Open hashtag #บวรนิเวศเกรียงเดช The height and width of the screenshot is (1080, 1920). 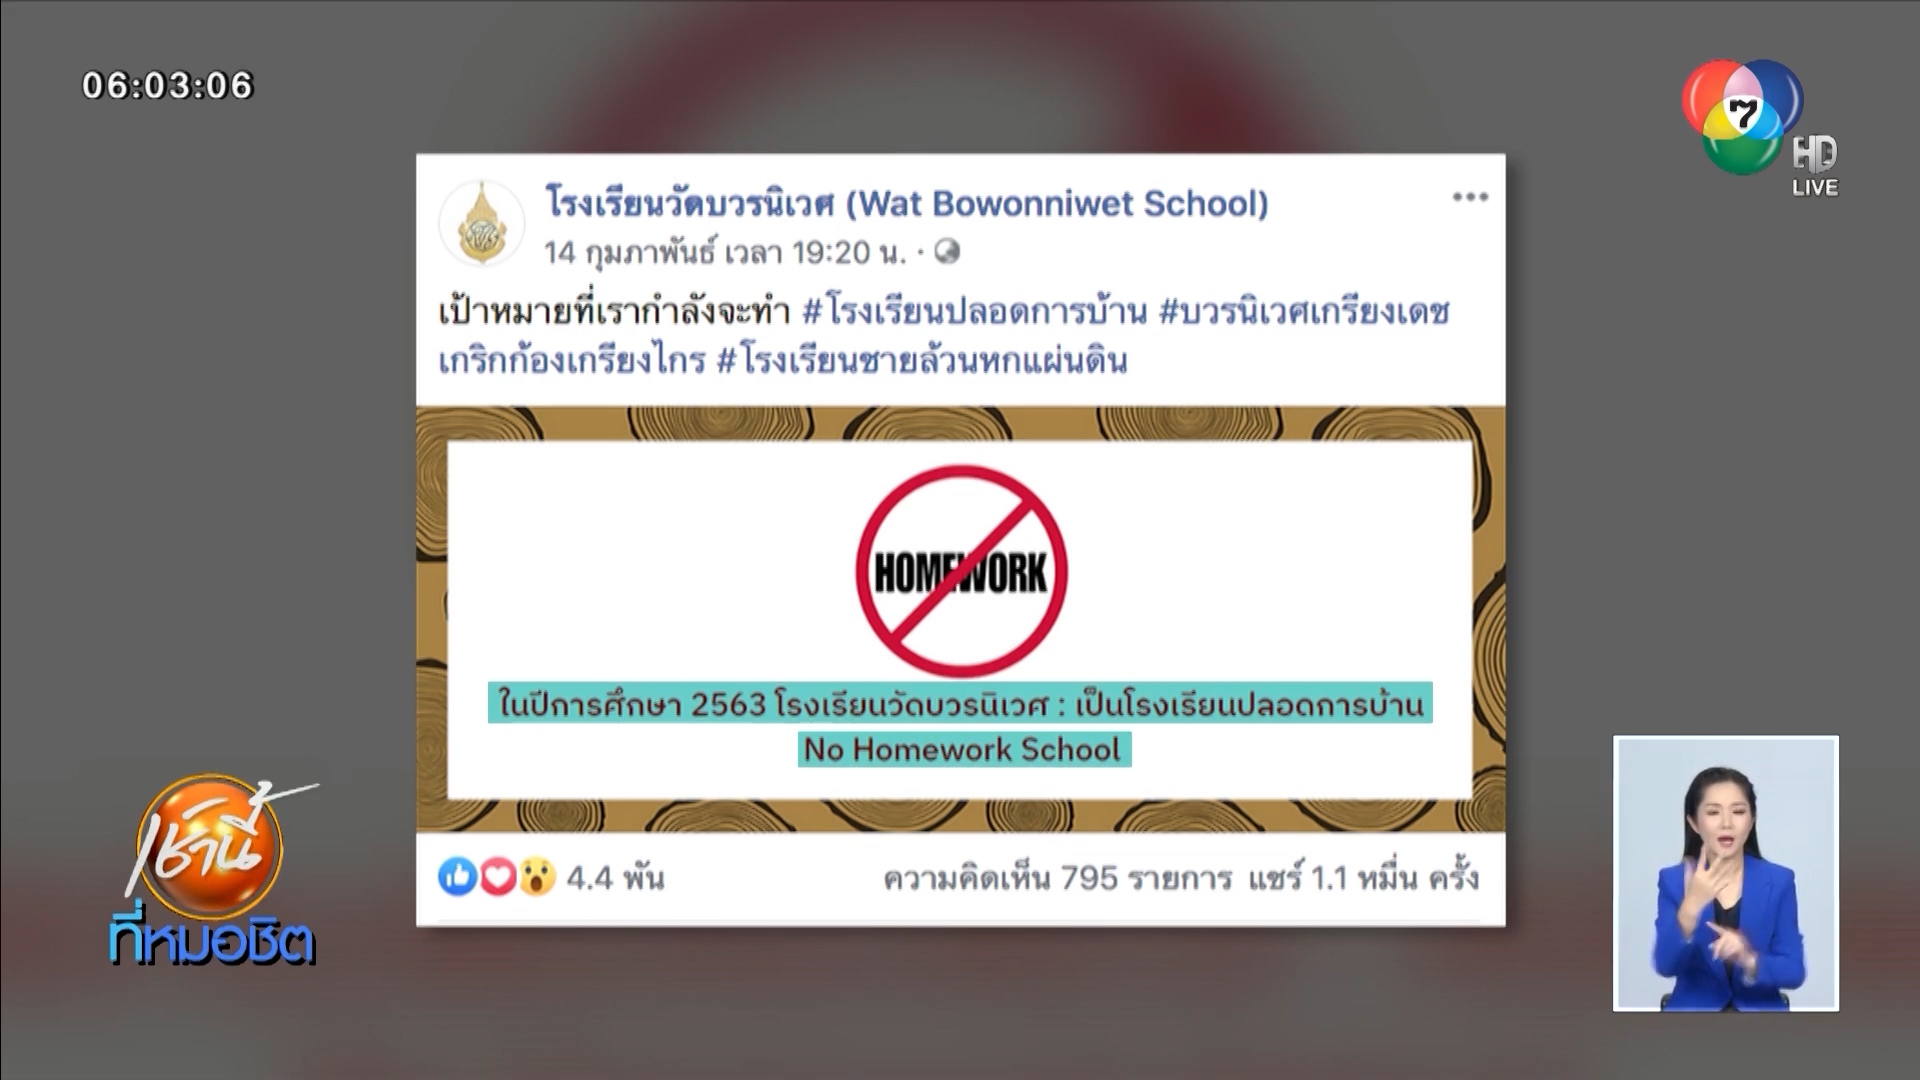click(x=1304, y=312)
